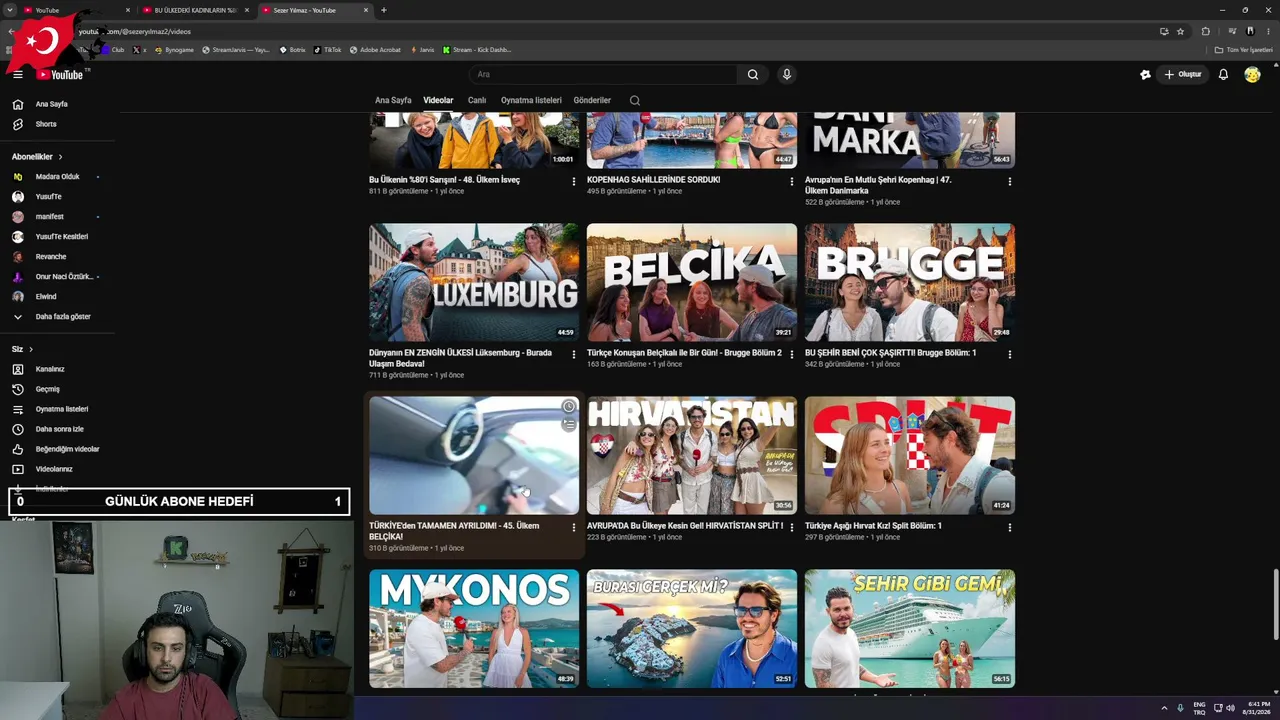Click the search magnifier button
Image resolution: width=1280 pixels, height=720 pixels.
(753, 74)
